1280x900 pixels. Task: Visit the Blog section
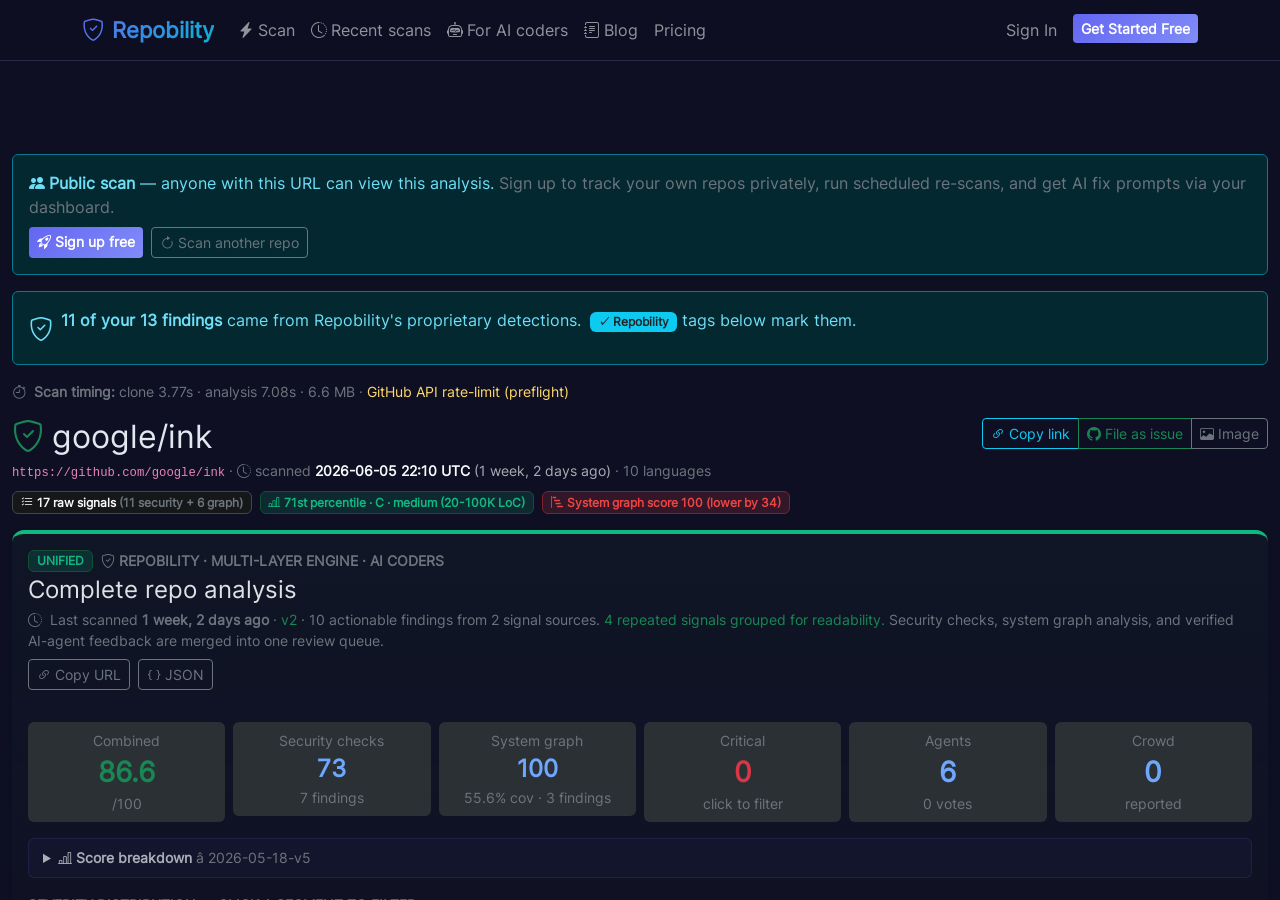[611, 30]
